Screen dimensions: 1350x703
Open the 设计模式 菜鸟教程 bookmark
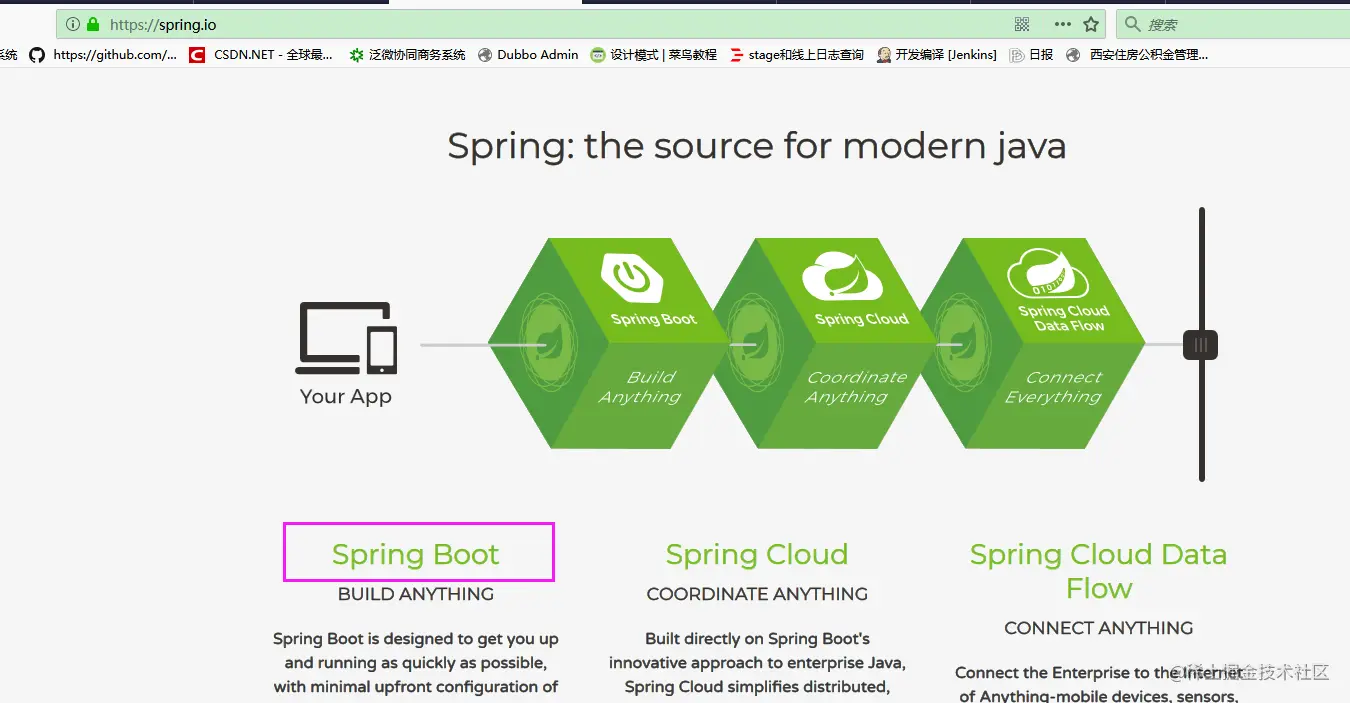[653, 55]
